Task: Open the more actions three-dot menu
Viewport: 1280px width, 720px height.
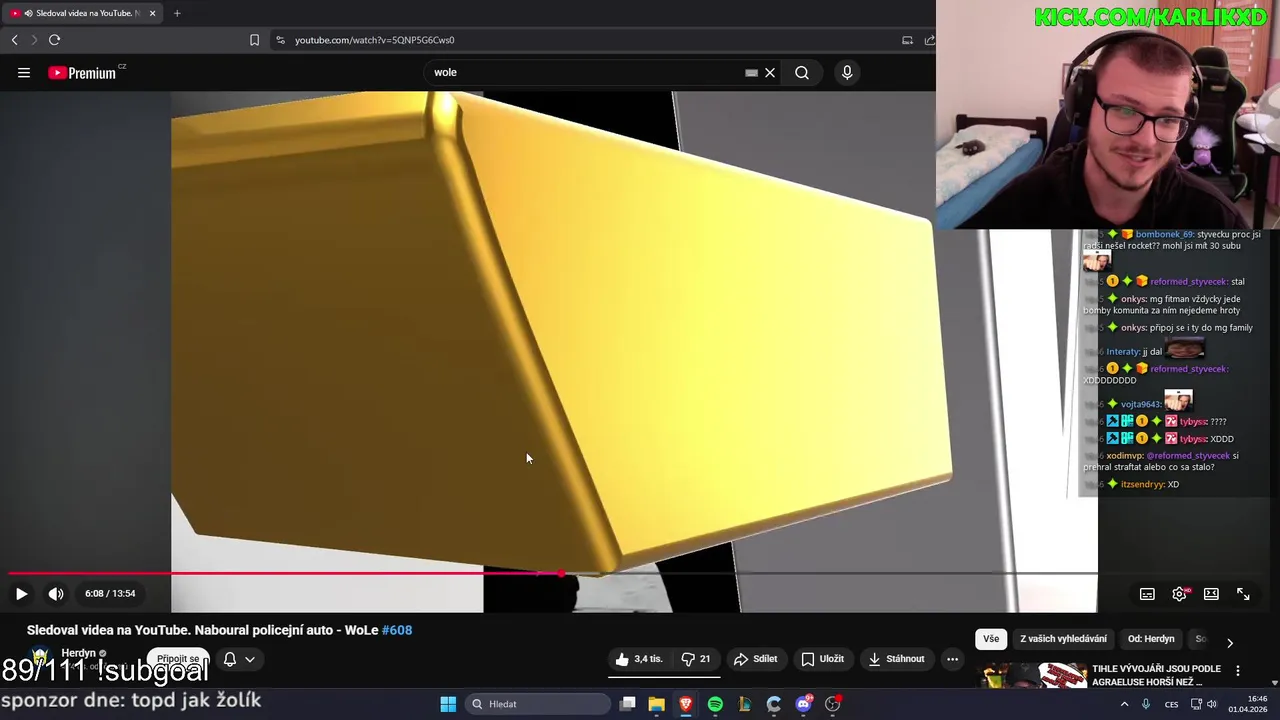Action: coord(952,659)
